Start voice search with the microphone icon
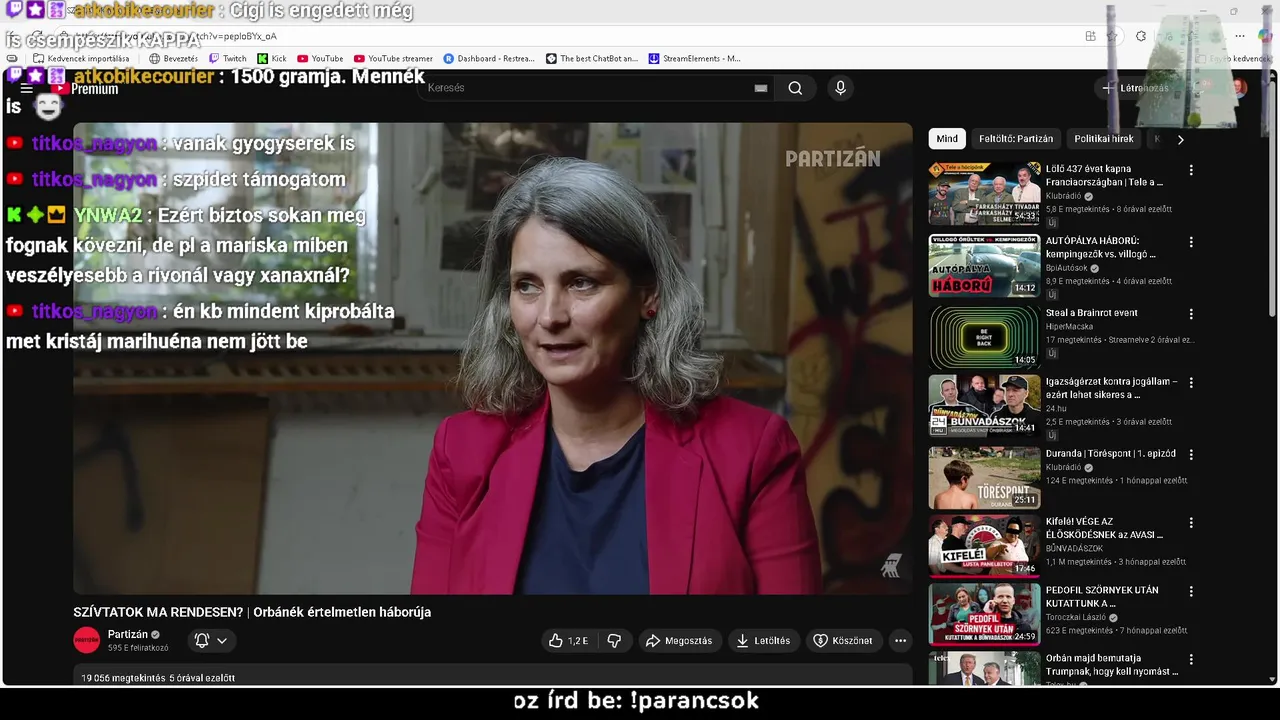1280x720 pixels. [x=840, y=88]
